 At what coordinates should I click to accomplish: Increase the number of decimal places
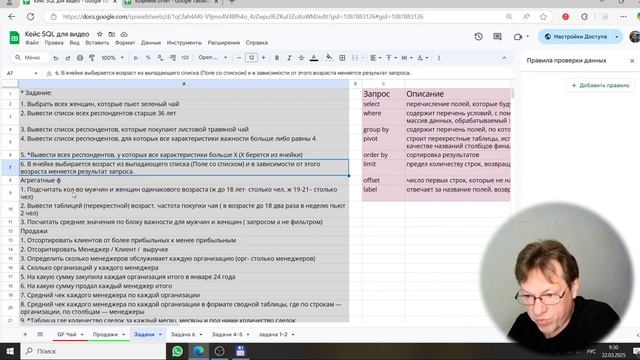[173, 58]
